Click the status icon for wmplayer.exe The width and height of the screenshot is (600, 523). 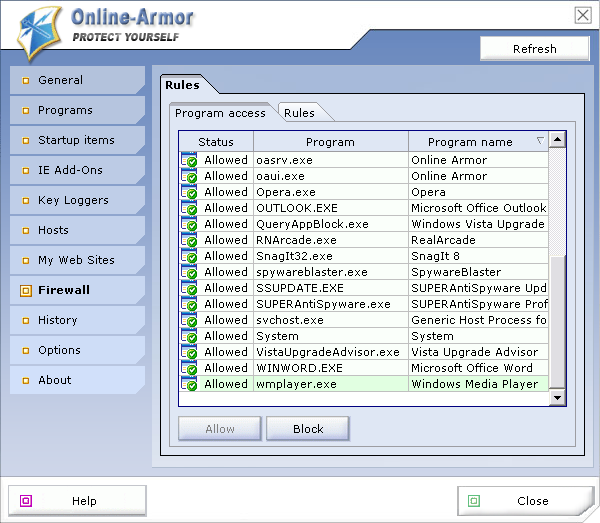click(189, 384)
